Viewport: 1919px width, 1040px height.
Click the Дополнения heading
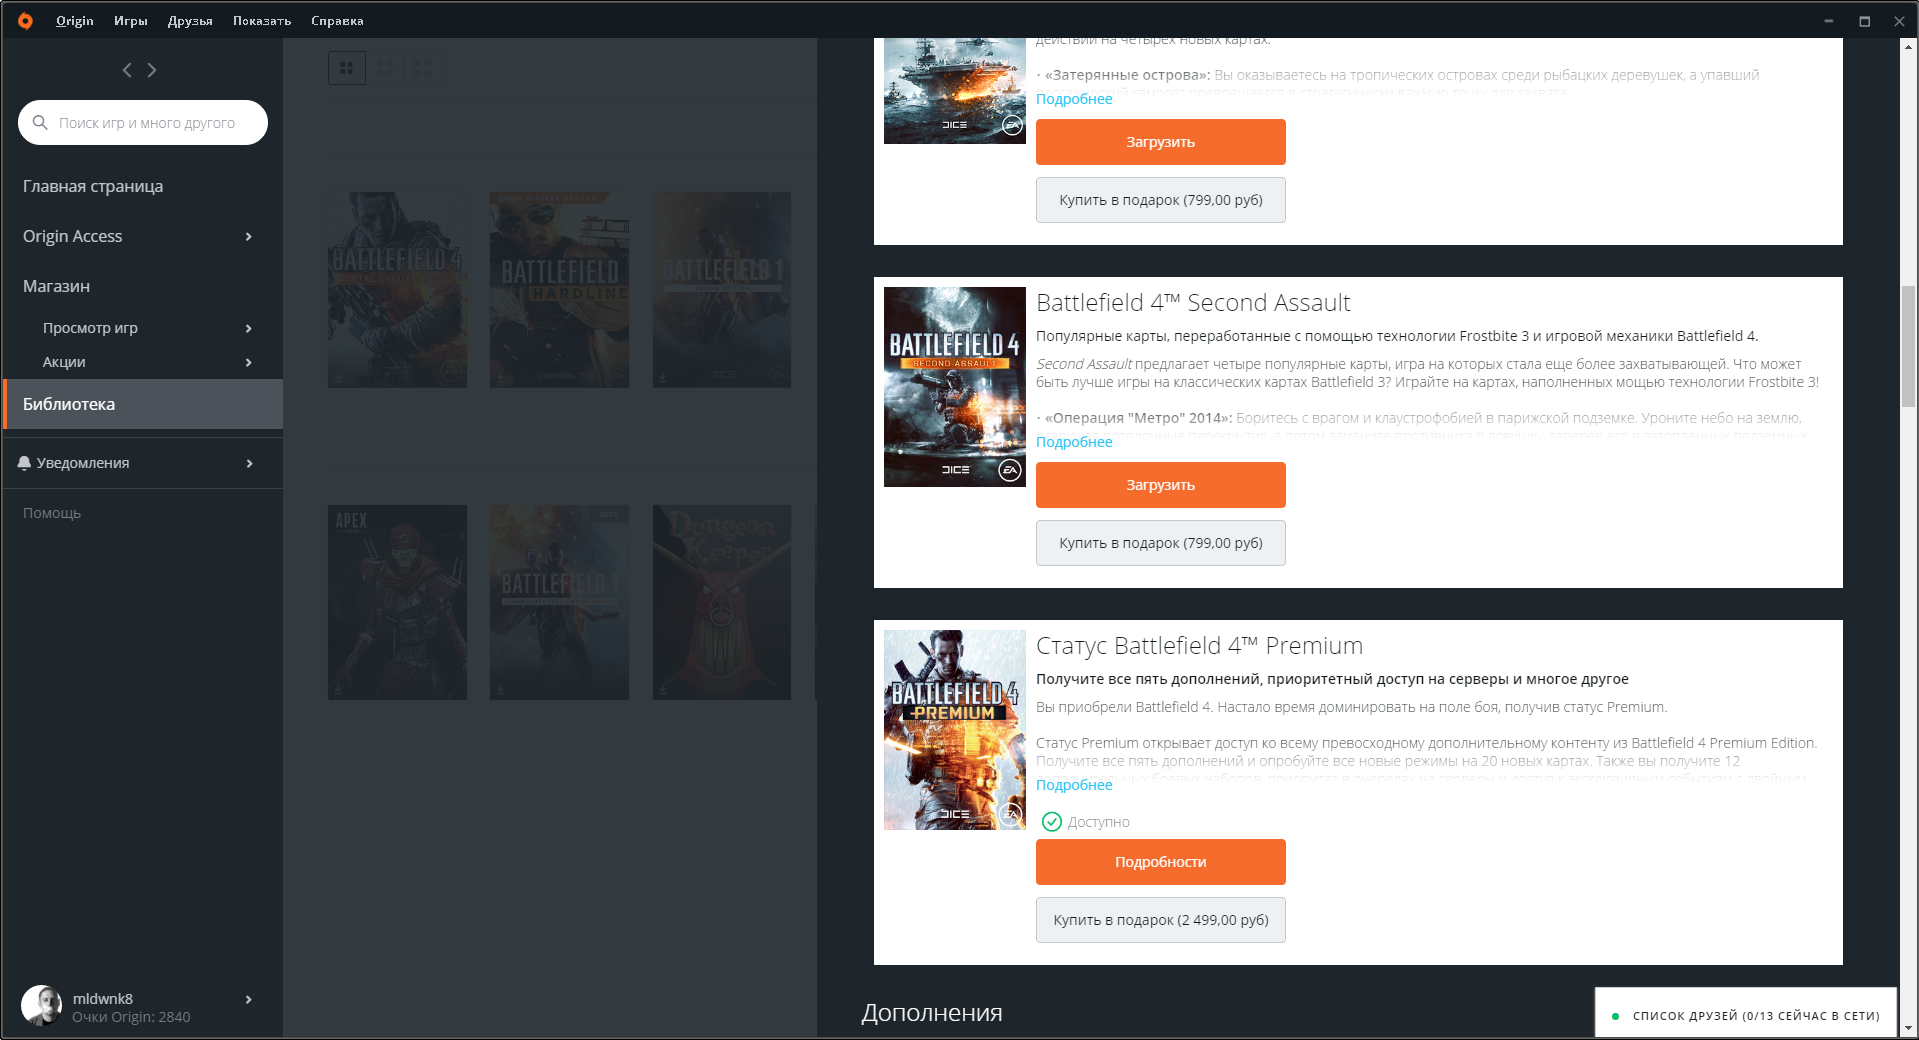coord(932,1013)
